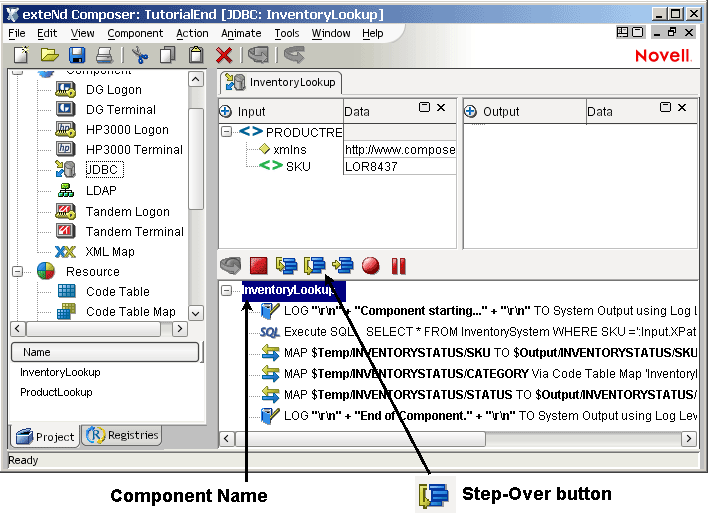The width and height of the screenshot is (708, 518).
Task: Click the Copy toolbar icon
Action: (168, 55)
